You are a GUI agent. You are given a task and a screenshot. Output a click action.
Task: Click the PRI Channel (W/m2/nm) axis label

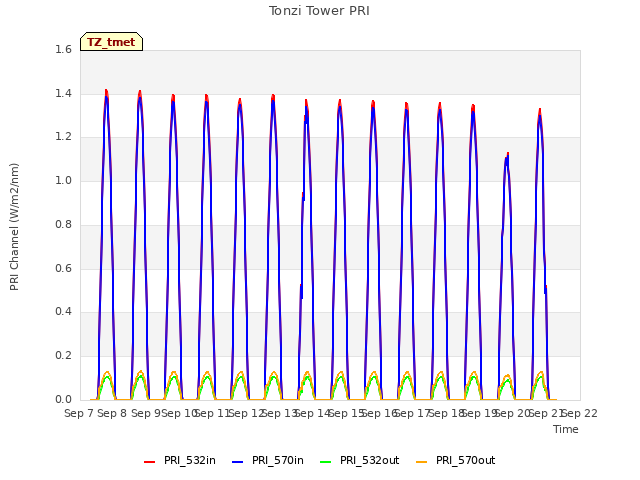[x=14, y=227]
